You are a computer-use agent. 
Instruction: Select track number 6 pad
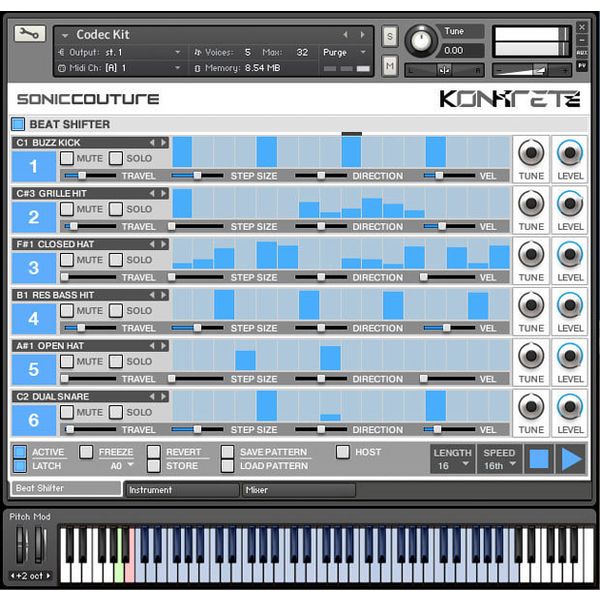click(x=34, y=420)
